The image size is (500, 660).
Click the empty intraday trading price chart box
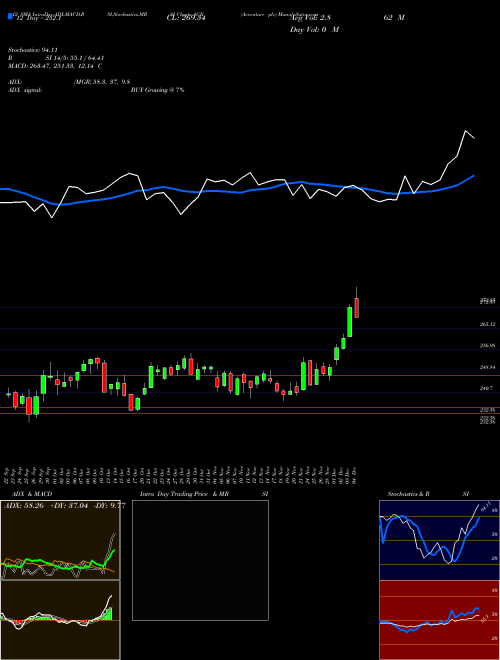coord(200,560)
